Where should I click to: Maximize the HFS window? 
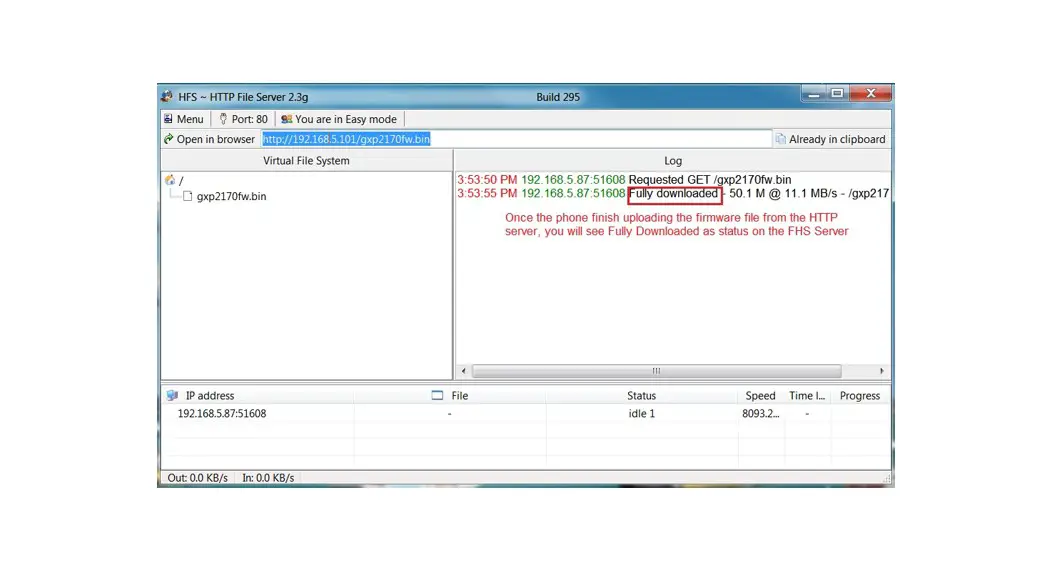coord(837,94)
